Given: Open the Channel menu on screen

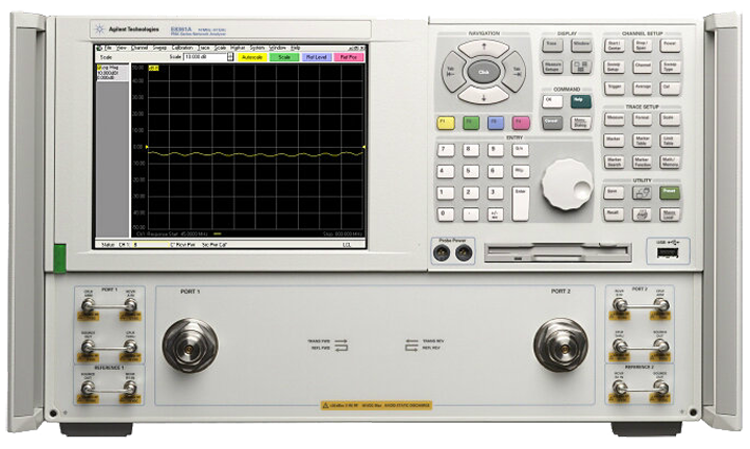Looking at the screenshot, I should click(140, 48).
